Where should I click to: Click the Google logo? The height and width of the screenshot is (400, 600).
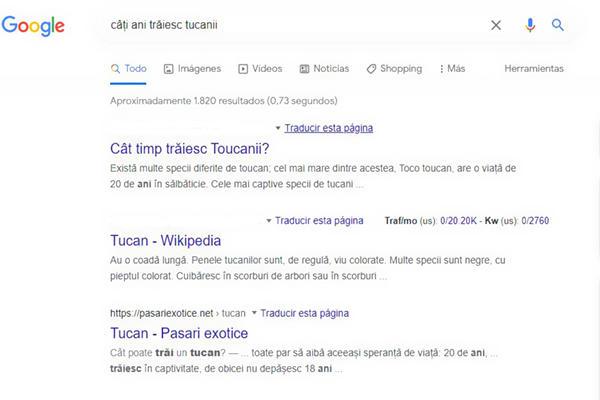pos(33,26)
